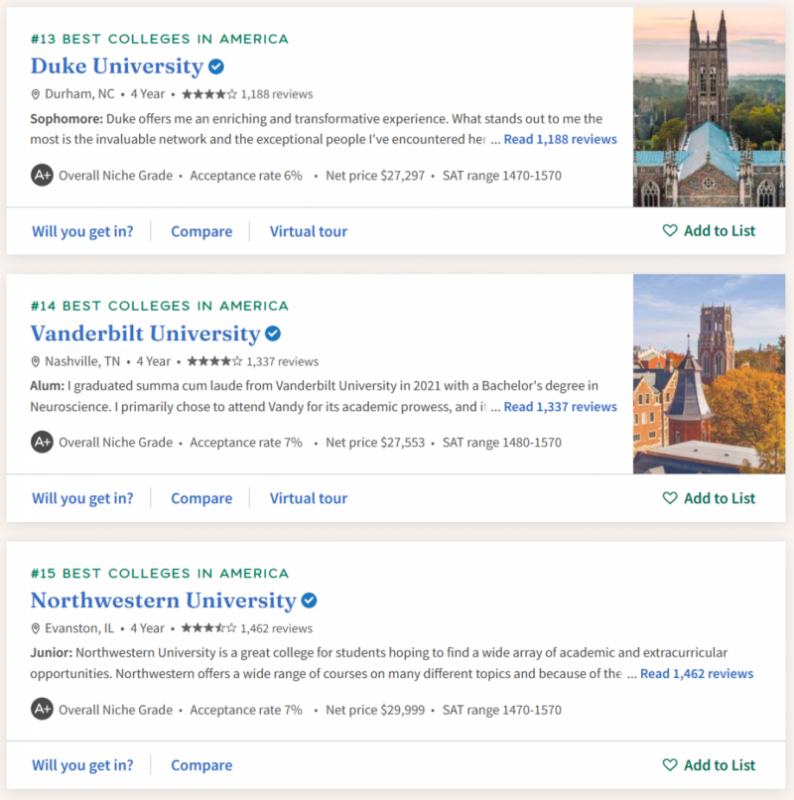Click Northwestern's verified checkmark badge

click(309, 601)
